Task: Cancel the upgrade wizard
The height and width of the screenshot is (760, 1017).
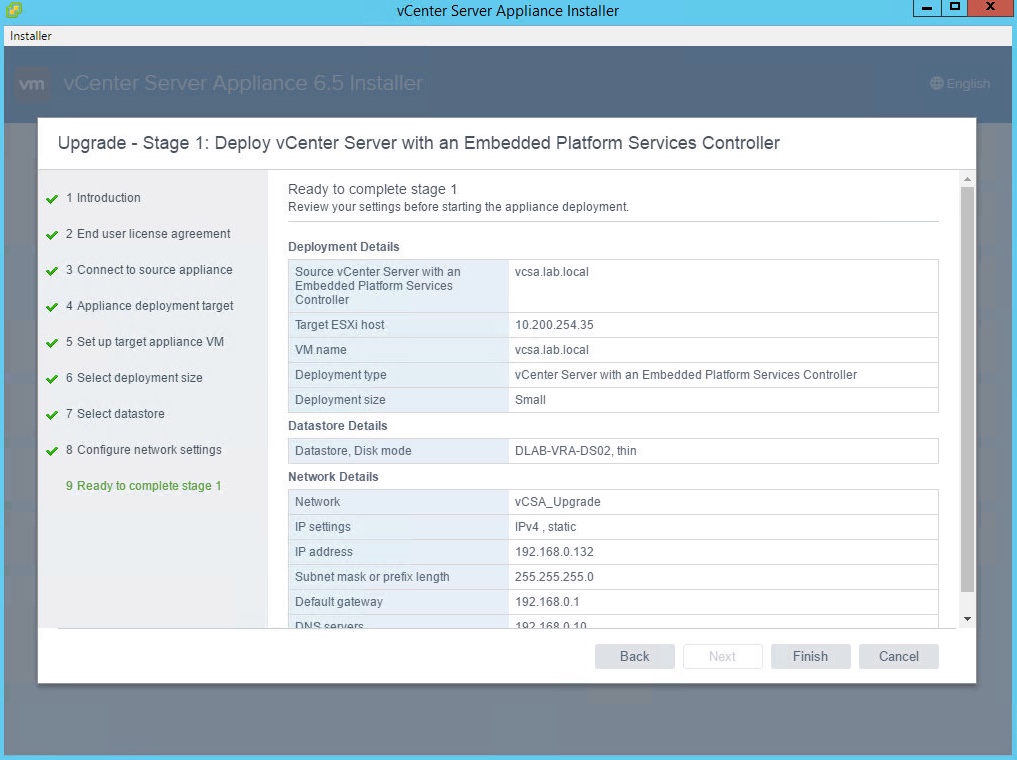Action: (x=898, y=656)
